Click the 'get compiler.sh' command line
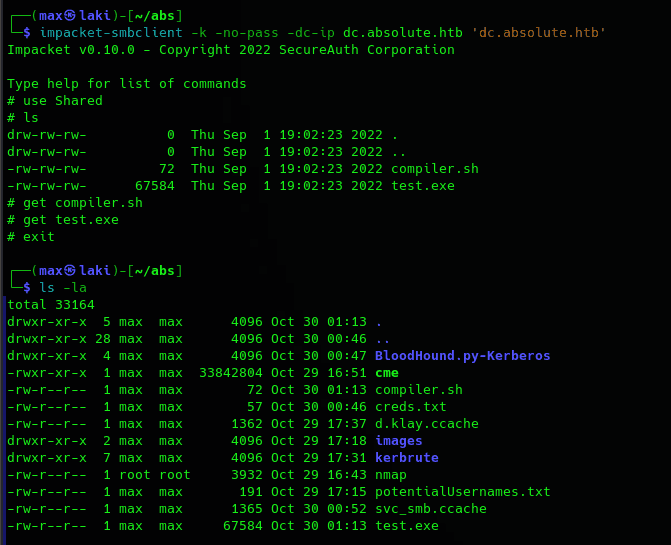This screenshot has height=545, width=671. click(x=75, y=203)
